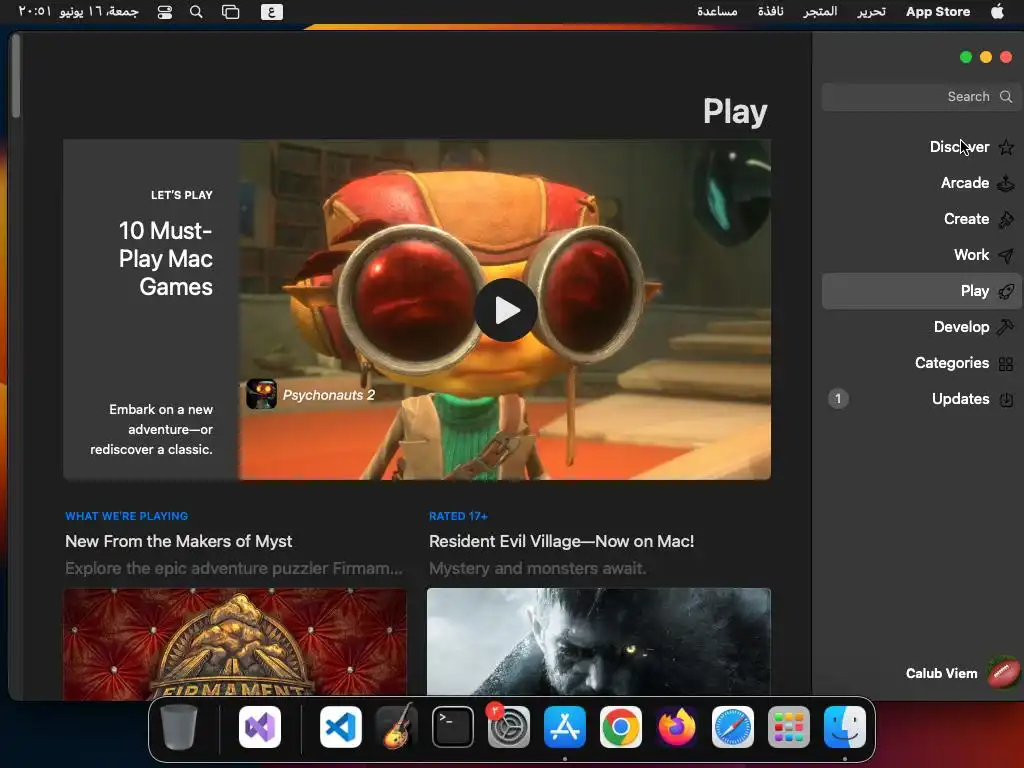Go to Discover in the sidebar
The height and width of the screenshot is (768, 1024).
click(x=921, y=147)
